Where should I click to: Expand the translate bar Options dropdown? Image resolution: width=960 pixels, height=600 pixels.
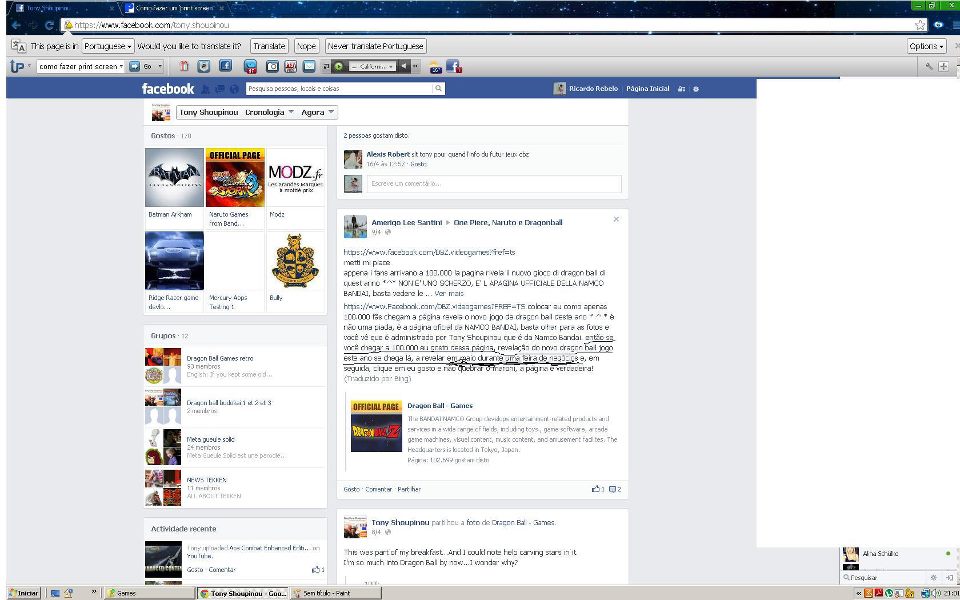(926, 46)
